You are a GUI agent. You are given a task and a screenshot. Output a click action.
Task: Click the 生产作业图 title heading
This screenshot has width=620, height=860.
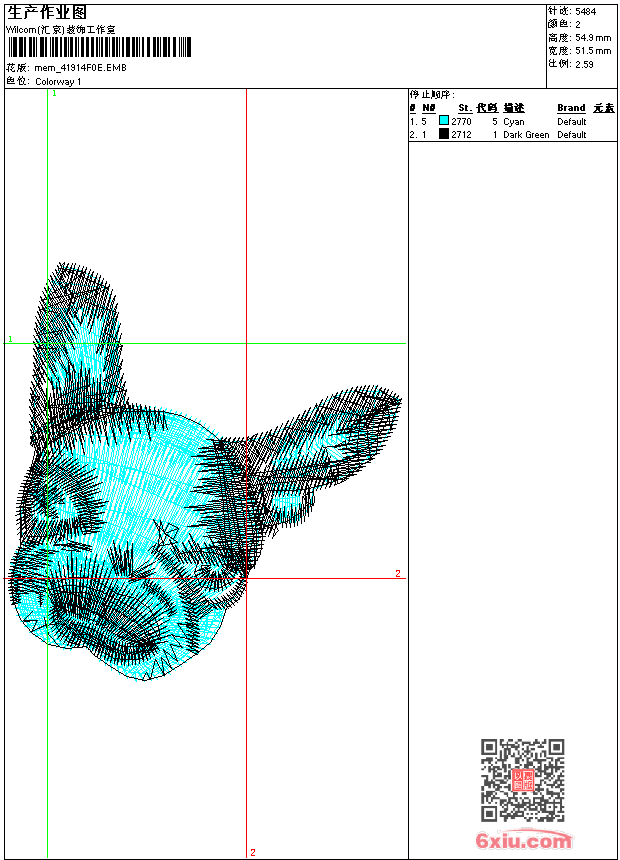(x=47, y=13)
